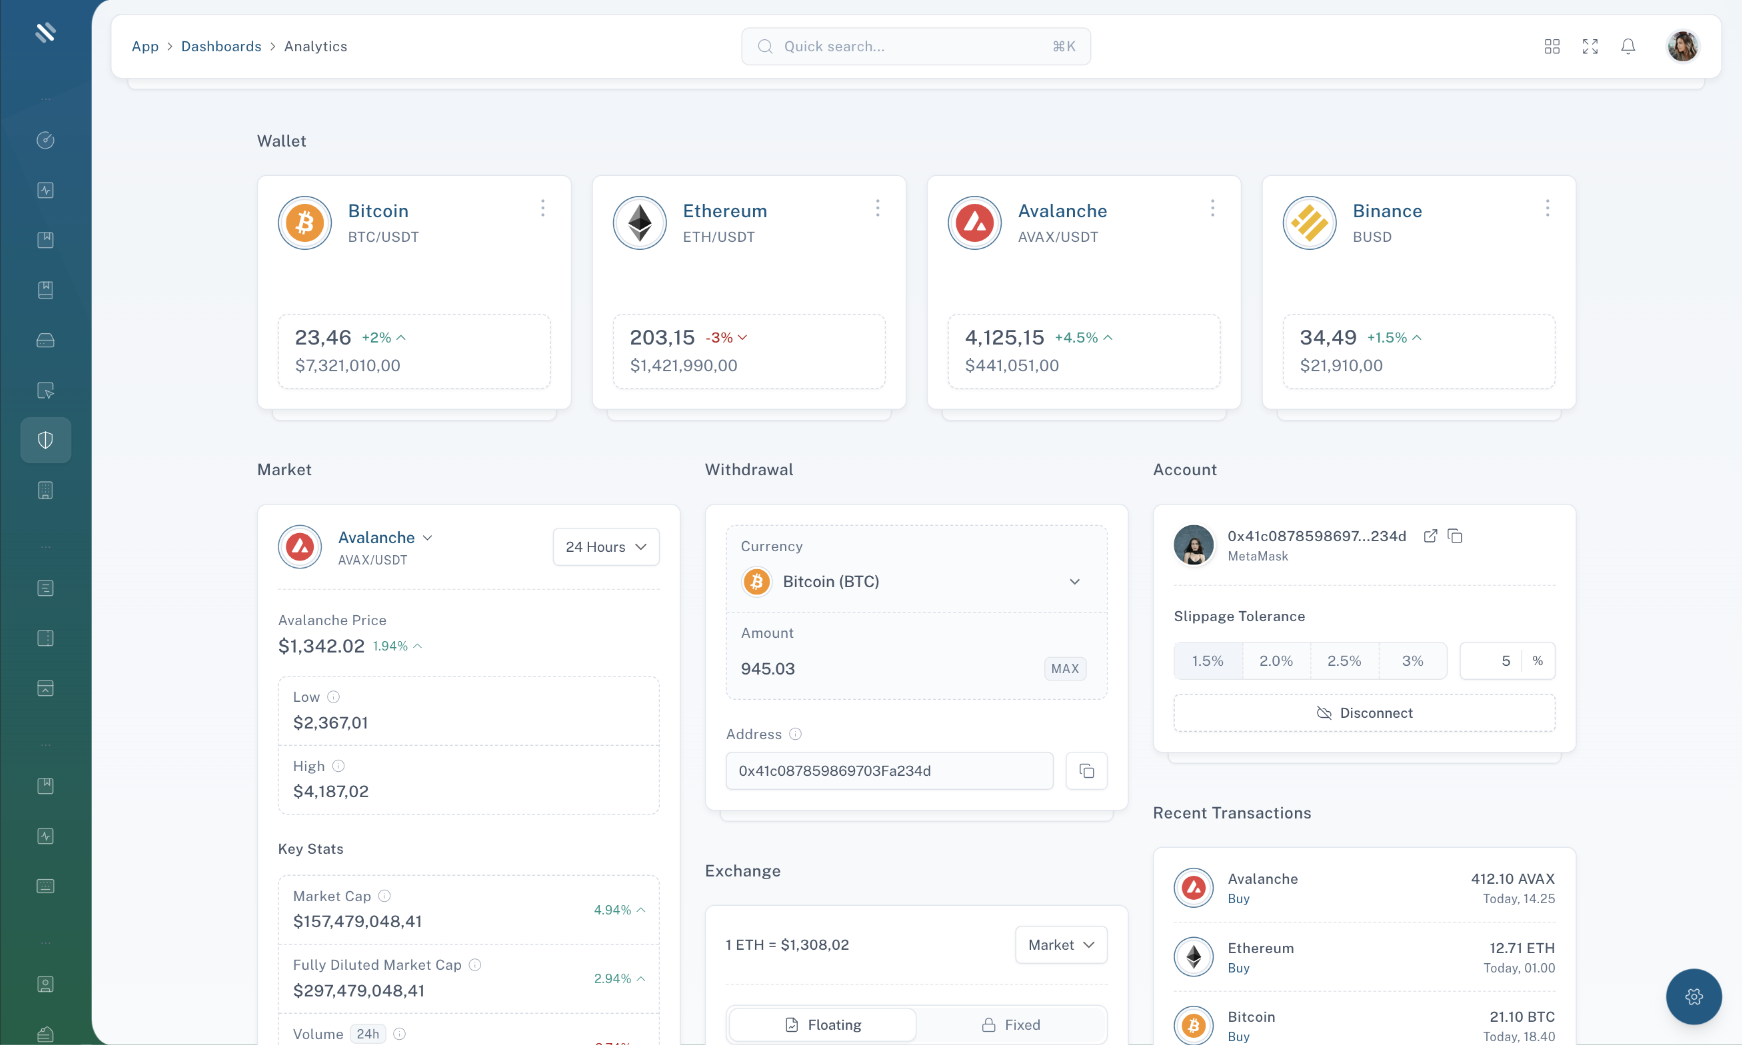
Task: Enter fullscreen using the expand arrows icon
Action: pos(1590,46)
